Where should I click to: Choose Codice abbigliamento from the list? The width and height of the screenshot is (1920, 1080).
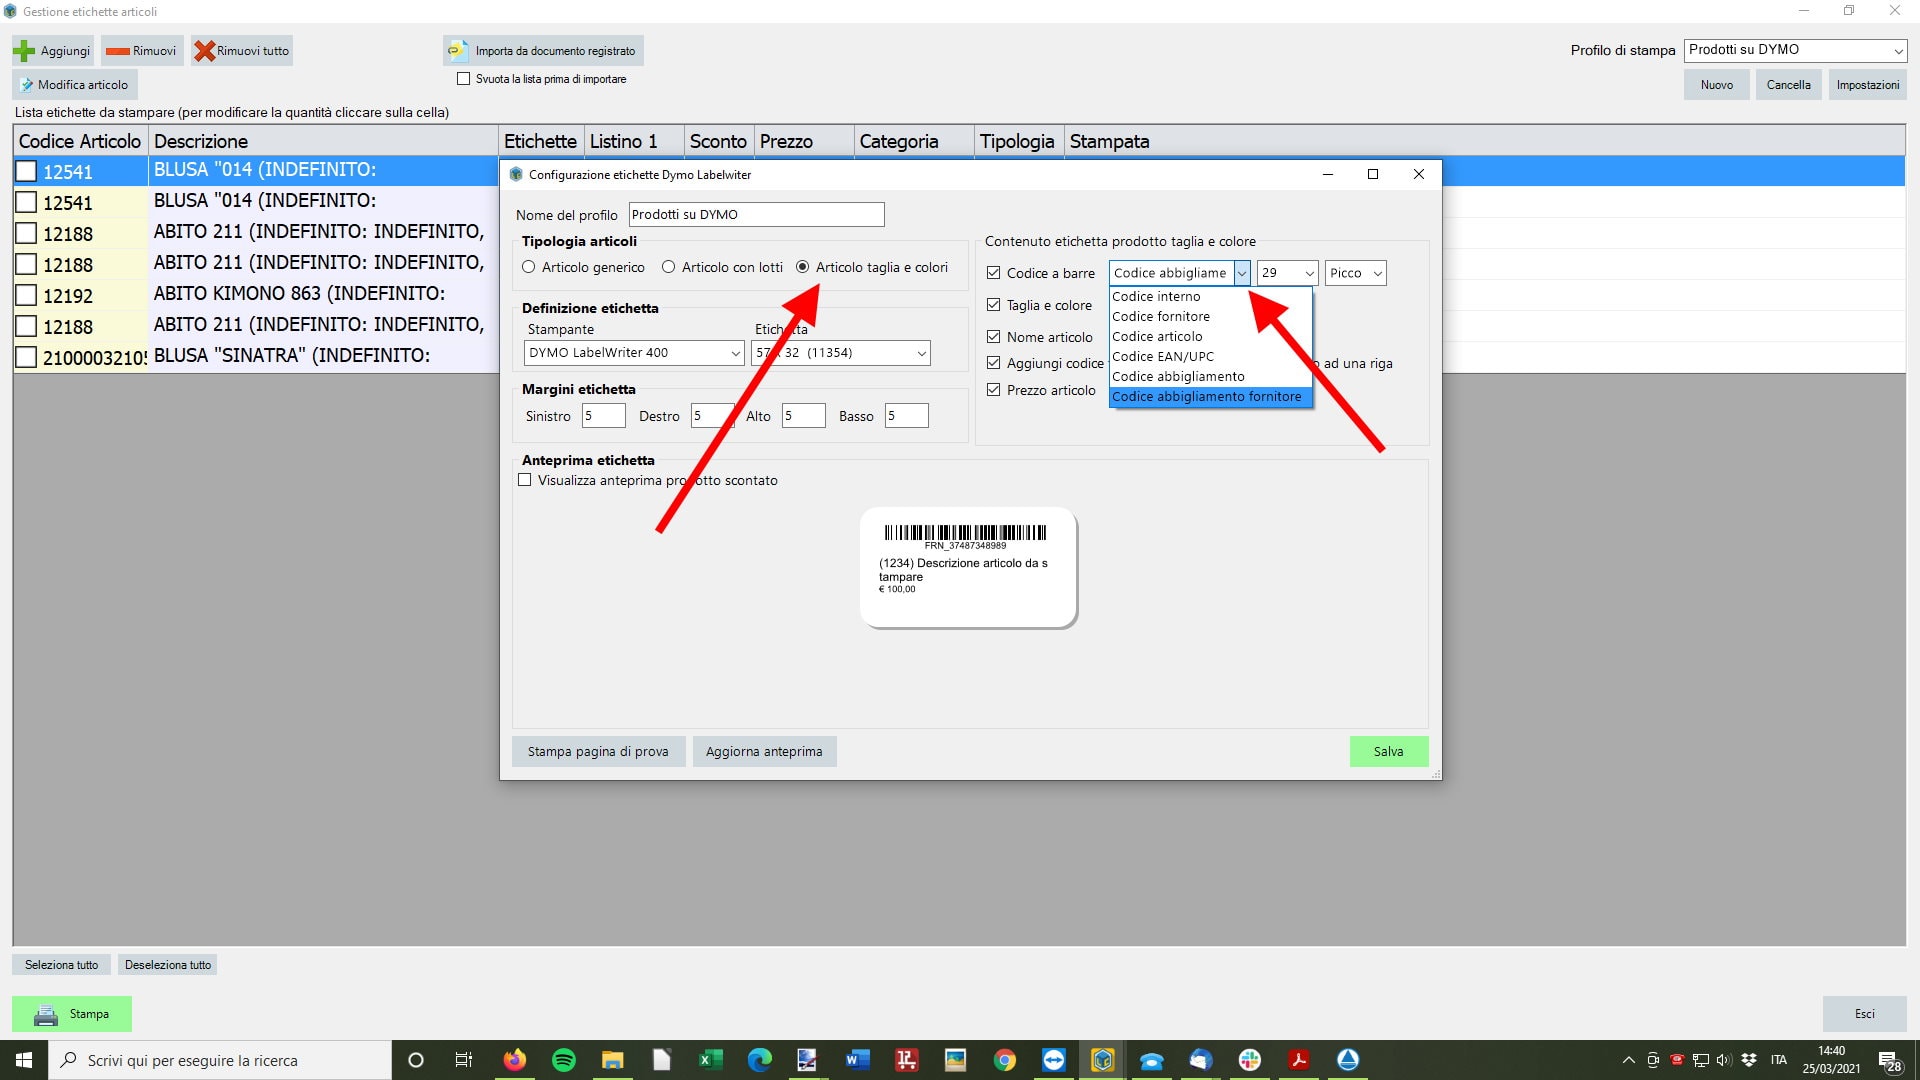tap(1210, 377)
